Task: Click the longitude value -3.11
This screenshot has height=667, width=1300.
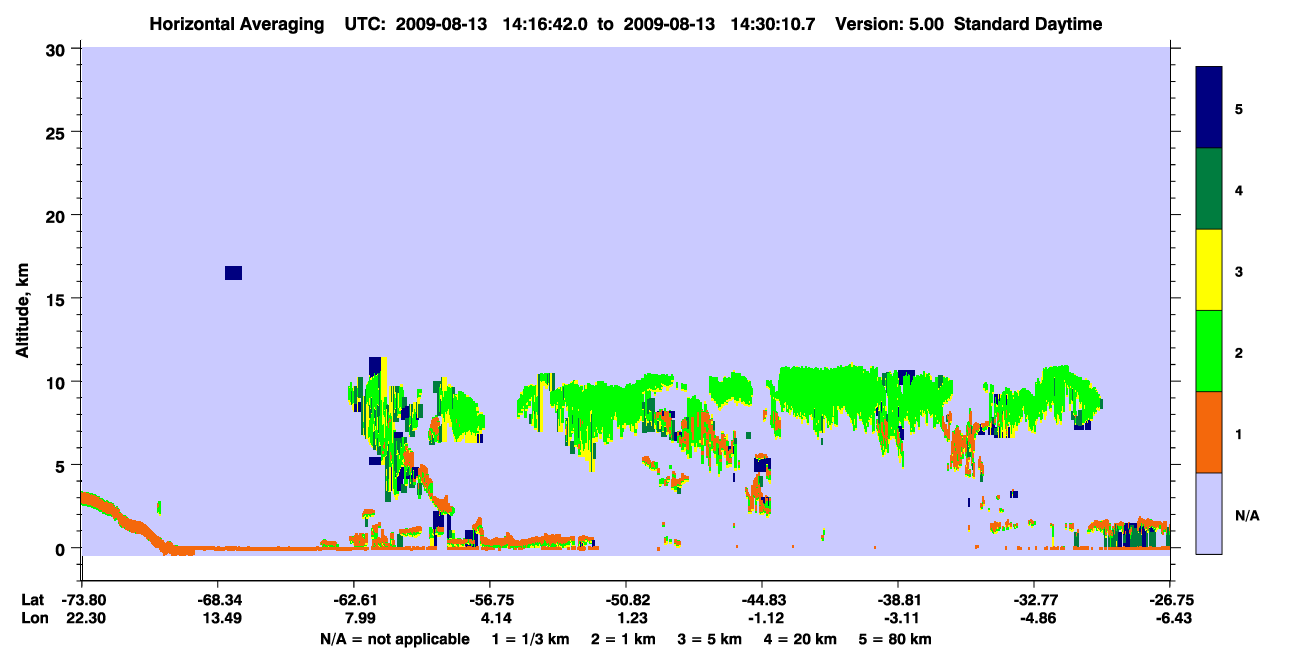Action: coord(901,619)
